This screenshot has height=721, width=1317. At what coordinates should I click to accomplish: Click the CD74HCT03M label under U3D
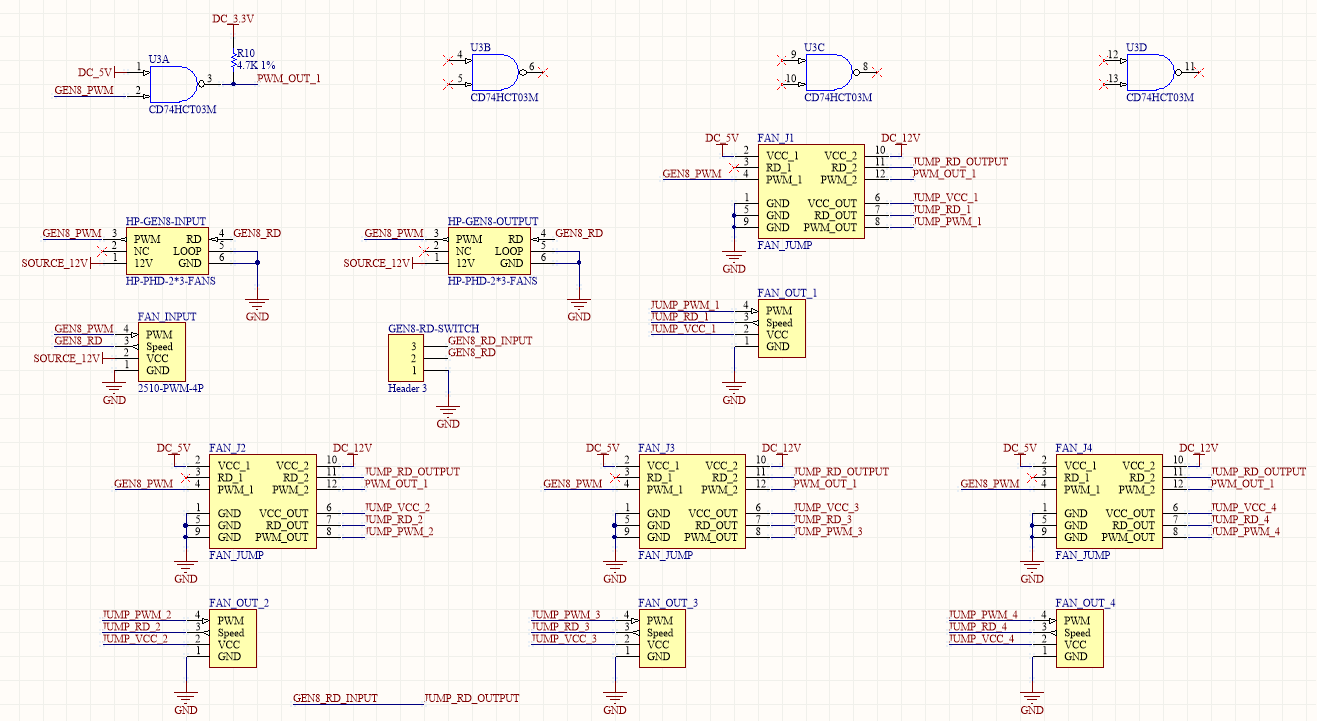pos(1160,98)
